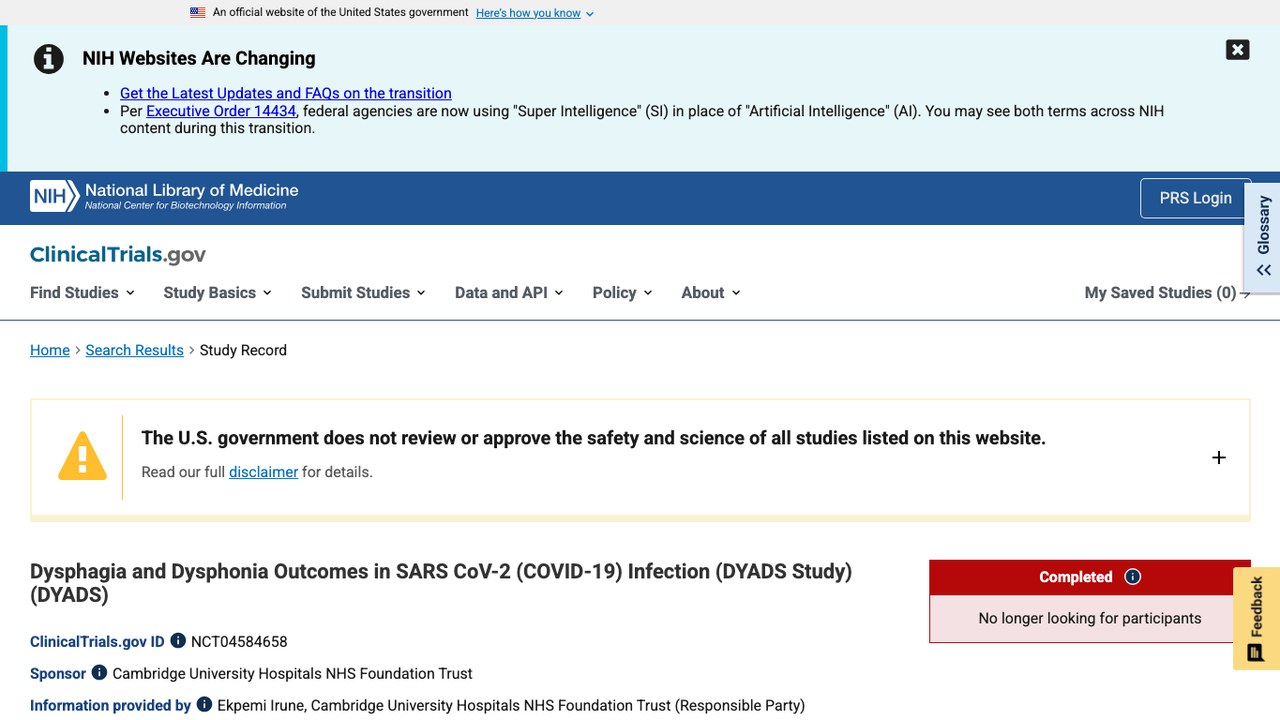
Task: Open the Policy menu
Action: click(622, 293)
